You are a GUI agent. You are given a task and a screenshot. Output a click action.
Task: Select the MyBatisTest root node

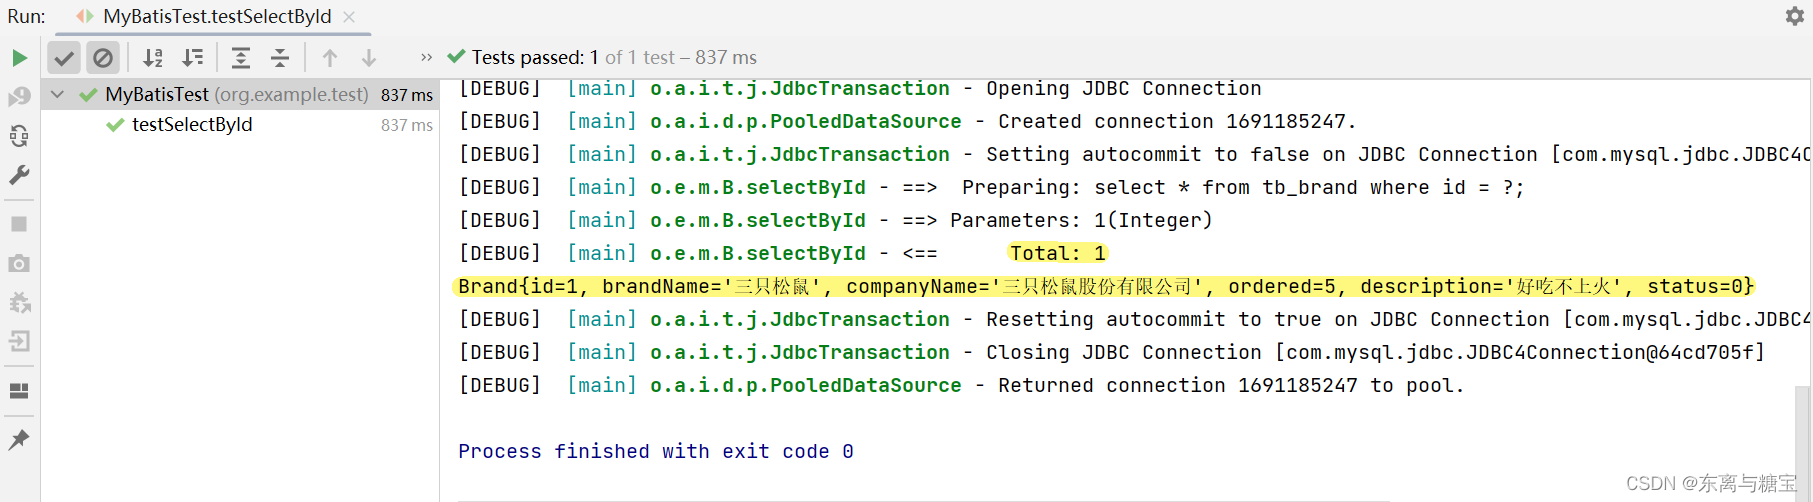coord(240,95)
